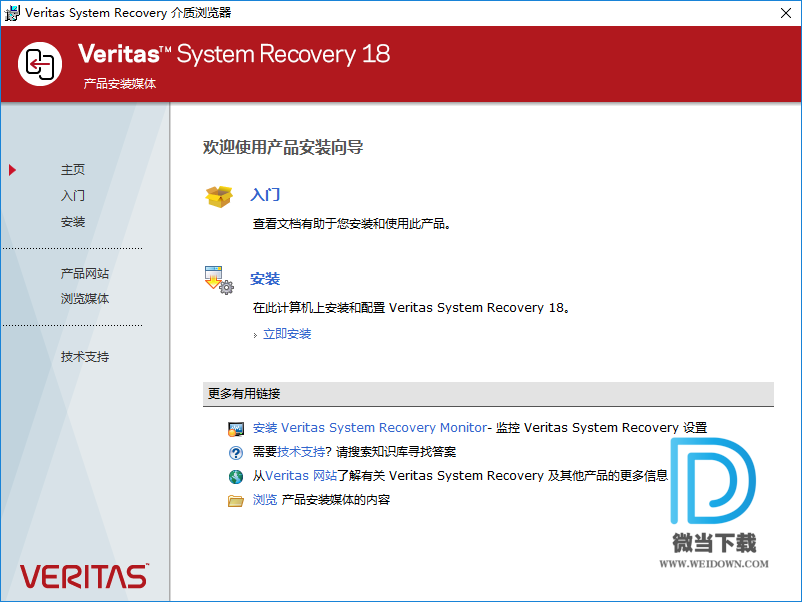
Task: Open 技术支持 in the sidebar
Action: (x=85, y=357)
